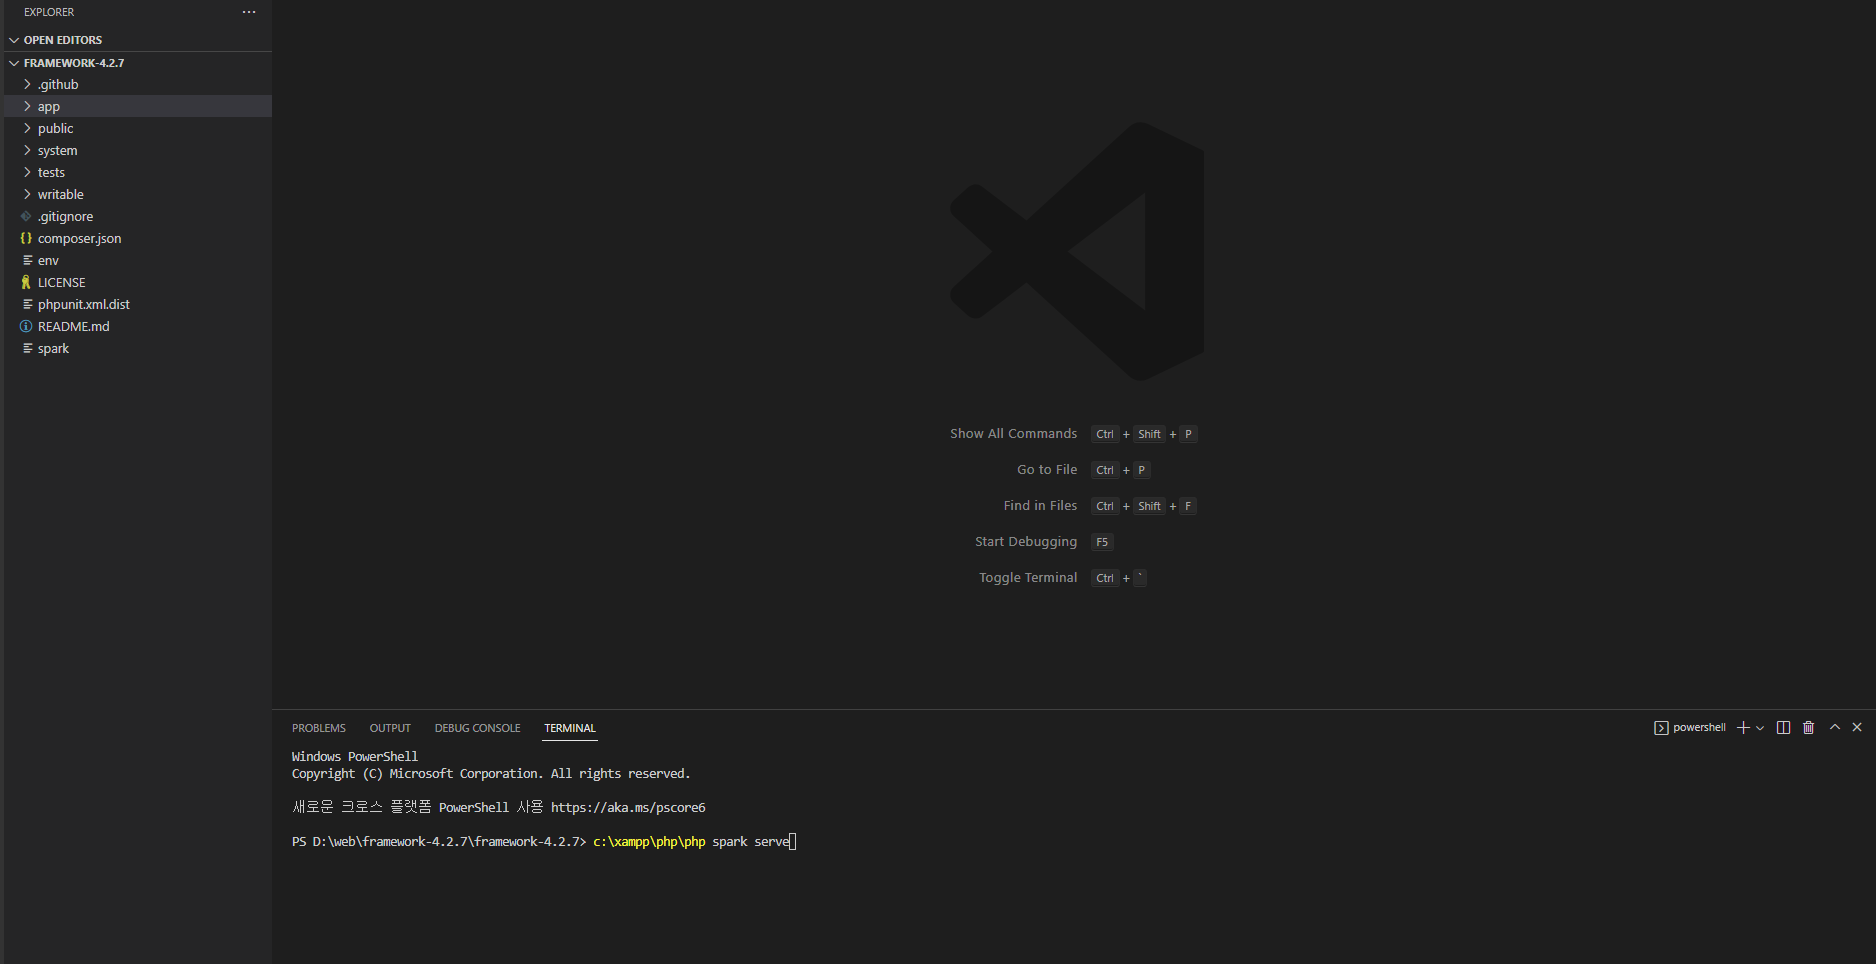Collapse the OPEN EDITORS section
Viewport: 1876px width, 964px height.
coord(14,40)
